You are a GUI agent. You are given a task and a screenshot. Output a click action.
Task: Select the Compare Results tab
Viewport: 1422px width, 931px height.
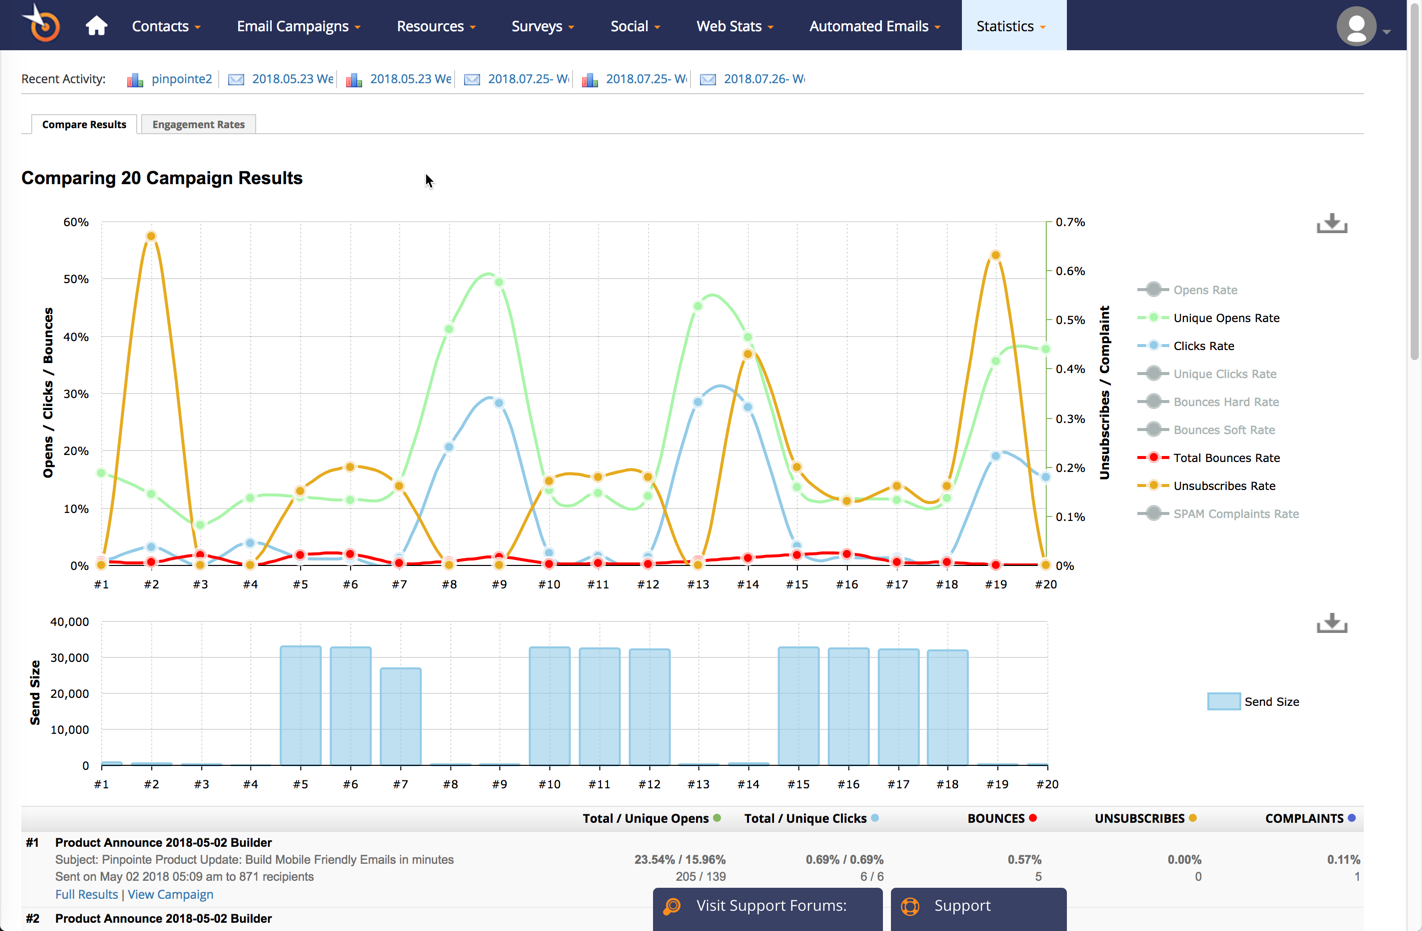84,124
